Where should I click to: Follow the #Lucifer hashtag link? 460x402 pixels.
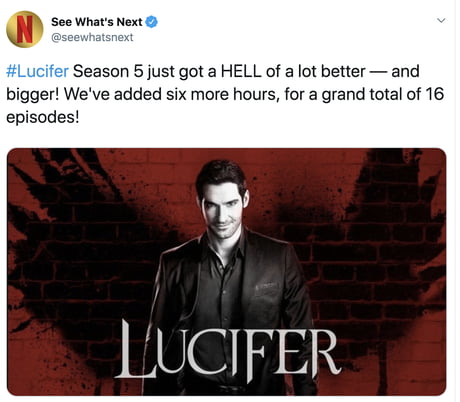[37, 71]
